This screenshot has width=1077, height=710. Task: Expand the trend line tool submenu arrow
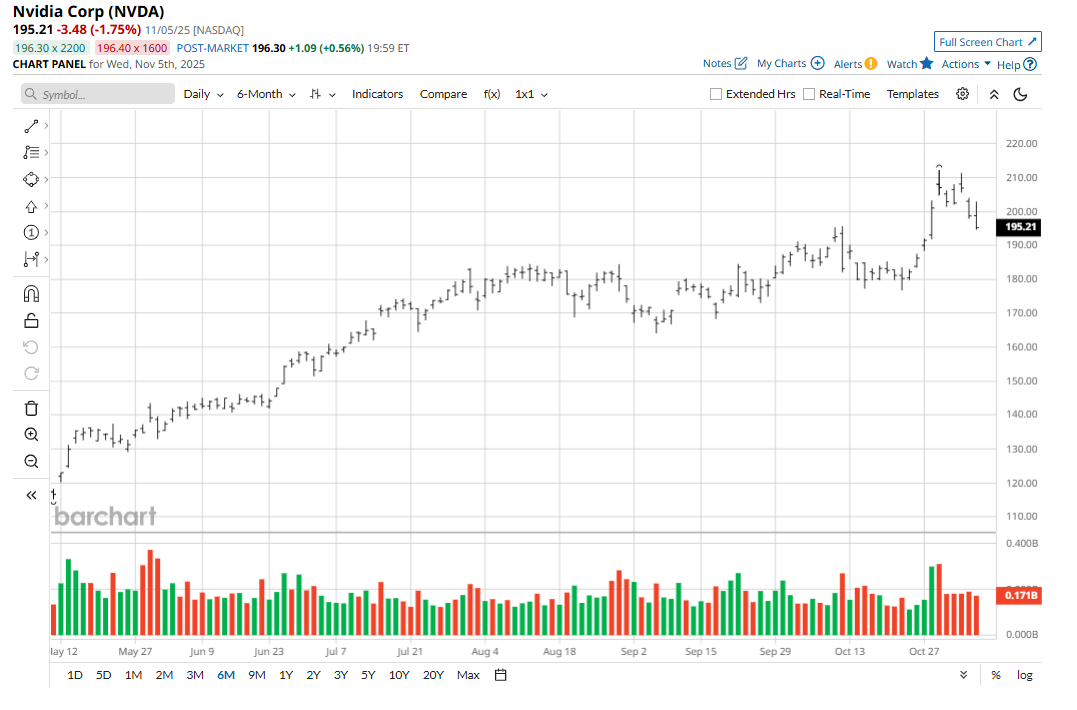click(x=46, y=126)
